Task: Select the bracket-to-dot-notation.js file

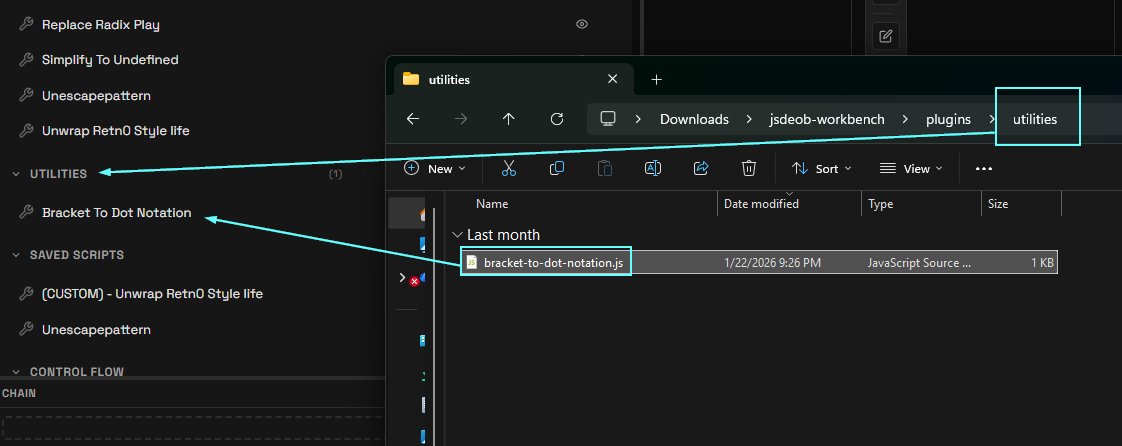Action: [759, 263]
